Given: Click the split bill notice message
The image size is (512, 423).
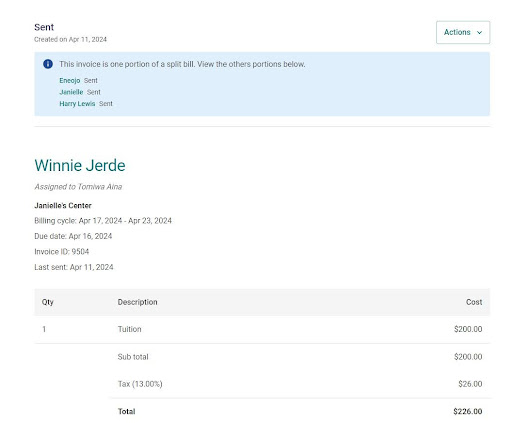Looking at the screenshot, I should pyautogui.click(x=182, y=64).
